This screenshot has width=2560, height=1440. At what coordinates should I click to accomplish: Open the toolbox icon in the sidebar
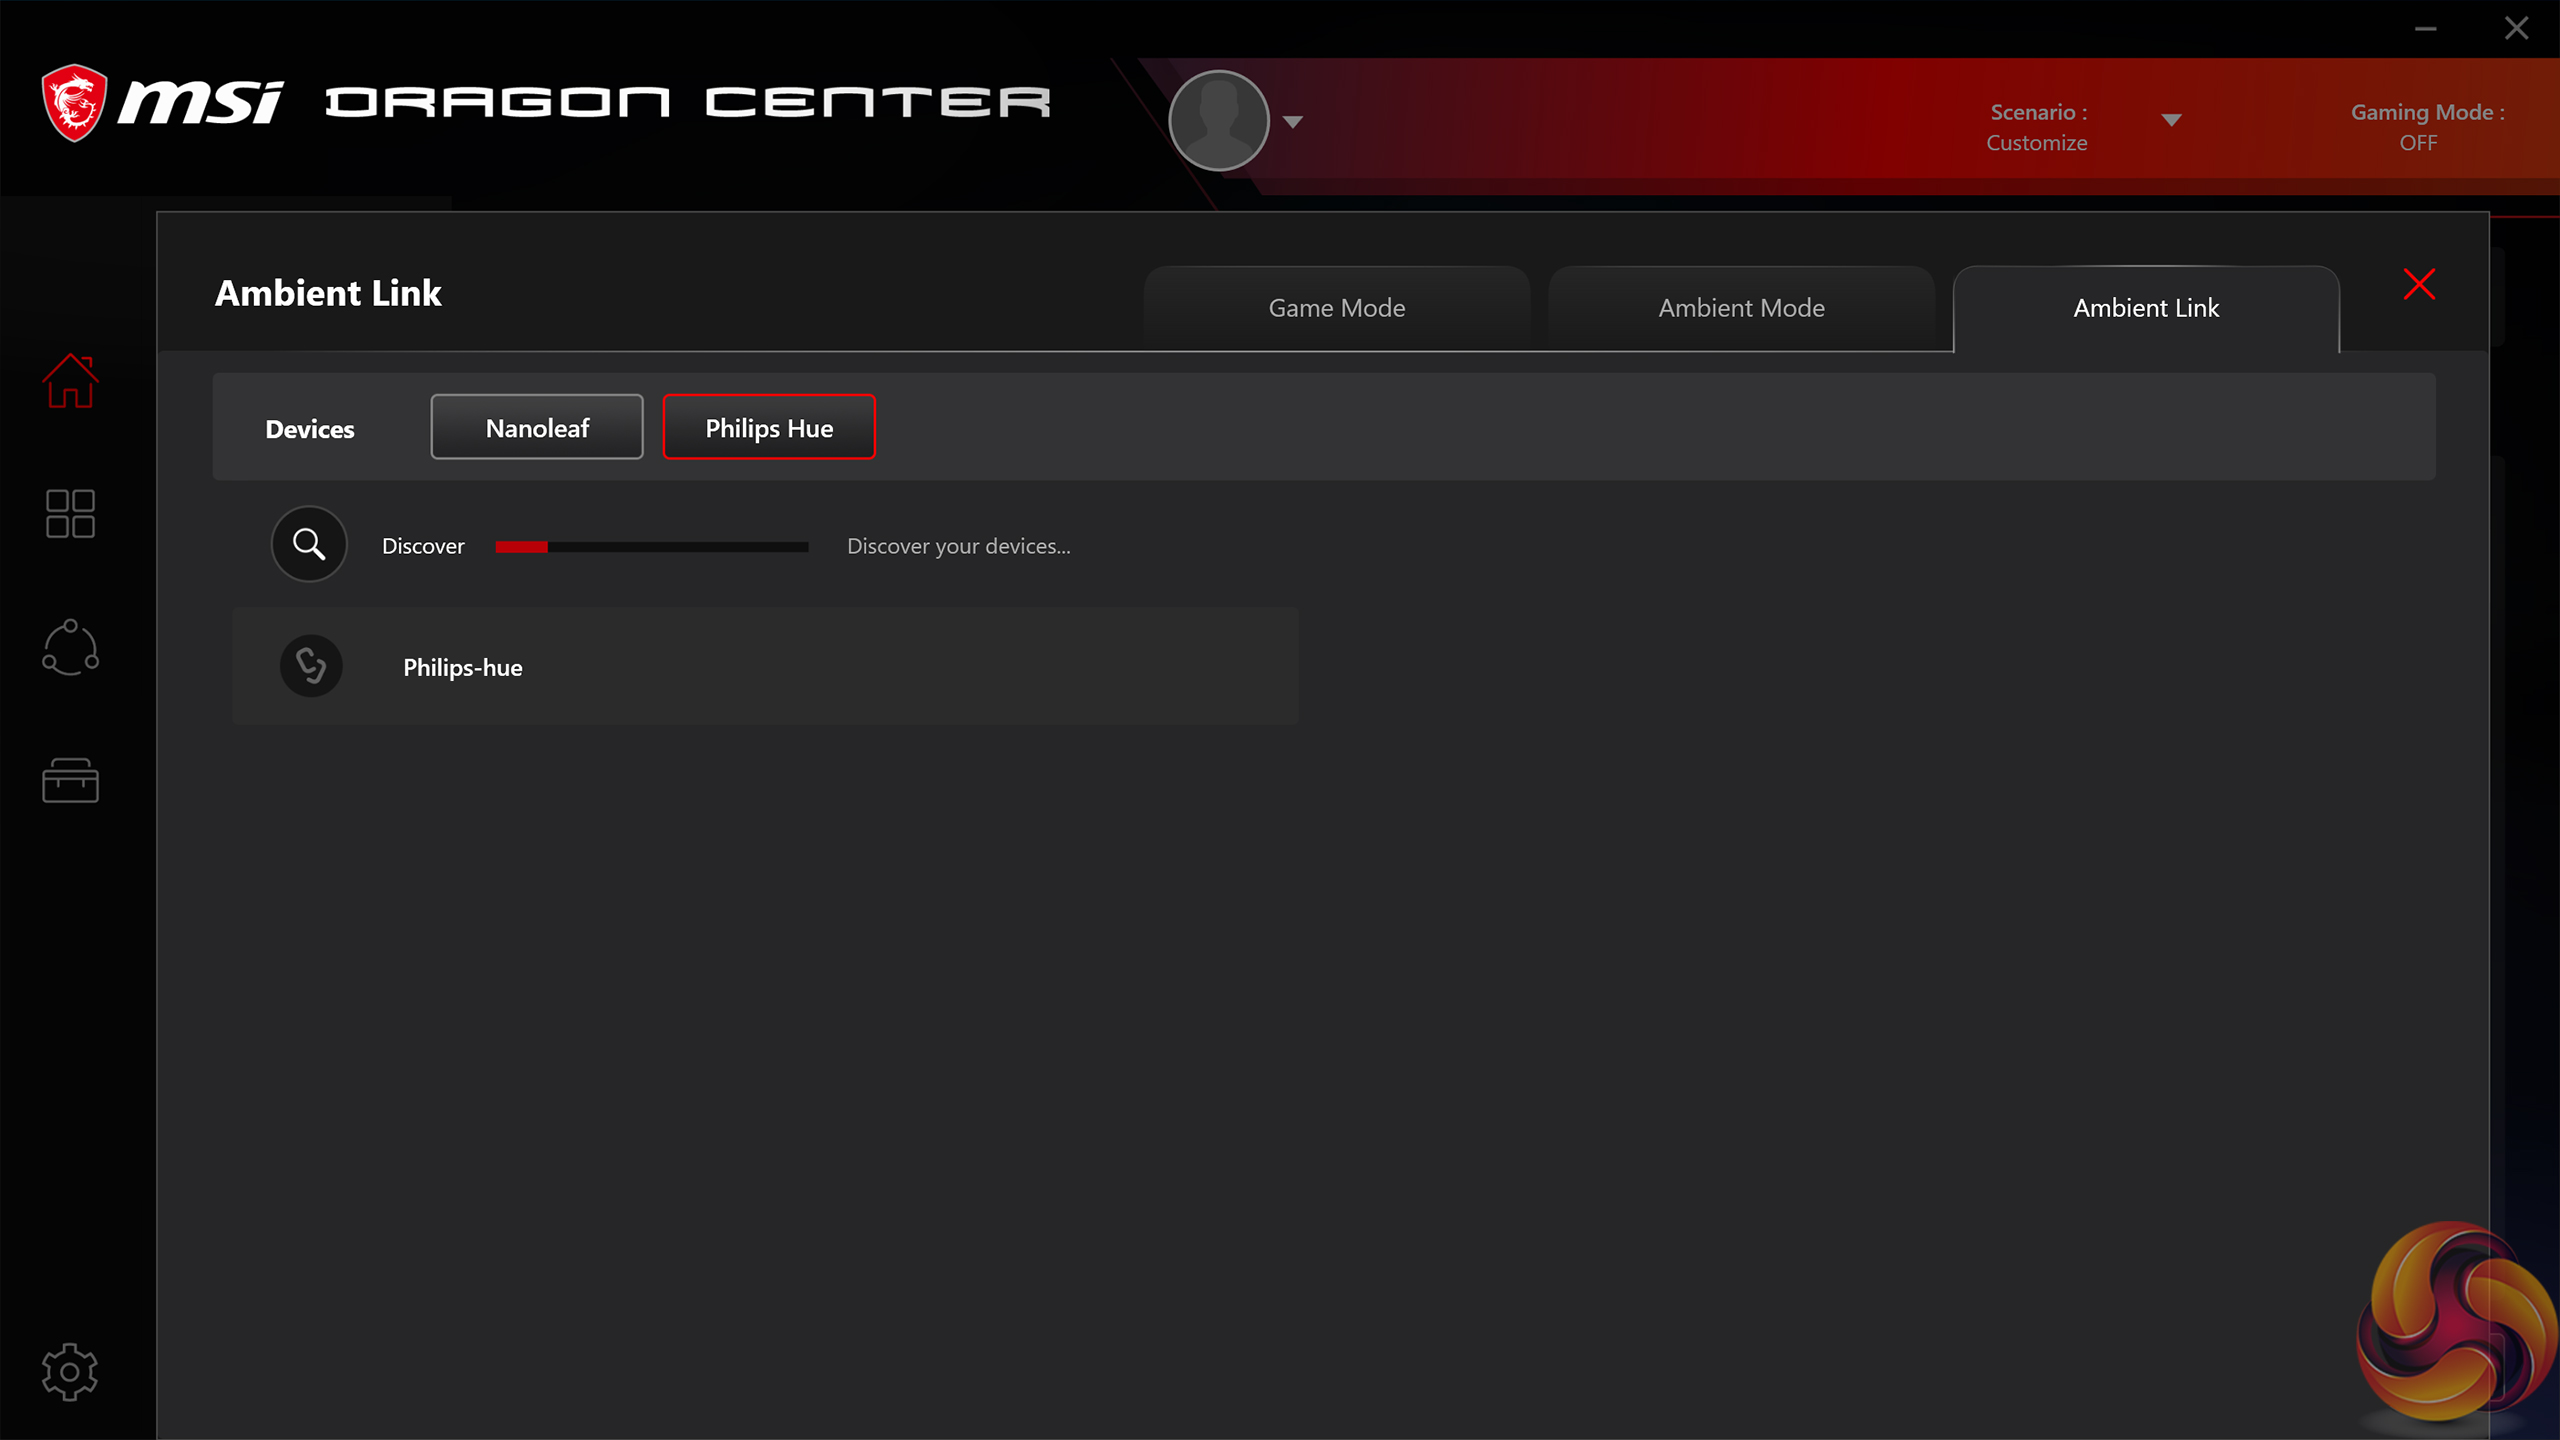(70, 780)
